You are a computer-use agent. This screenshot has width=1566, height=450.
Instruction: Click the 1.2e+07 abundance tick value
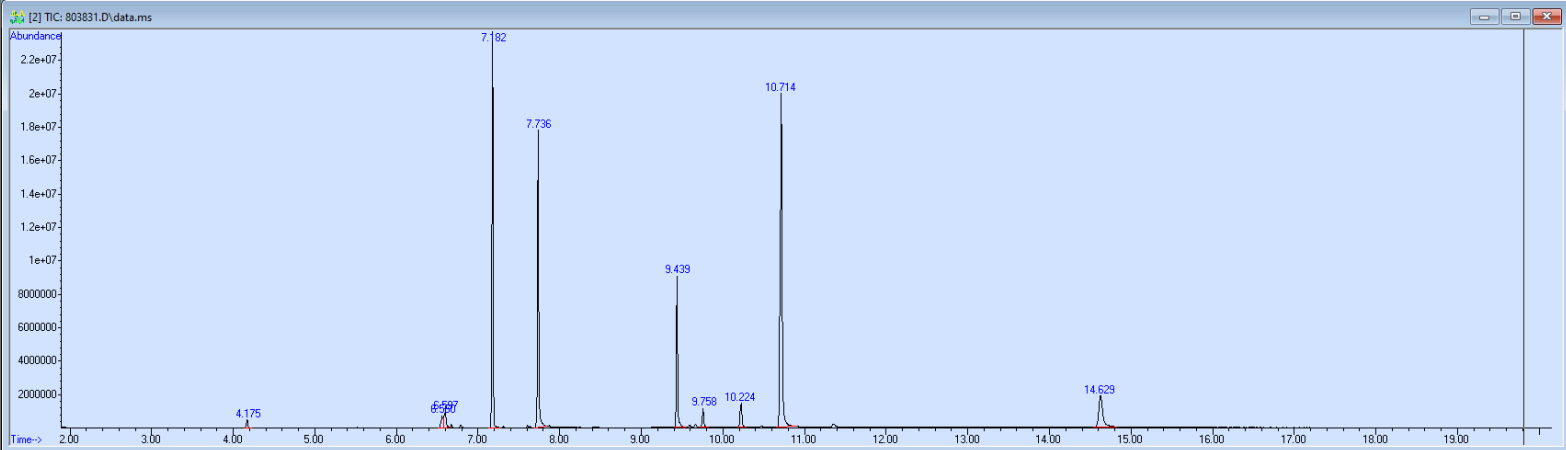[x=41, y=227]
